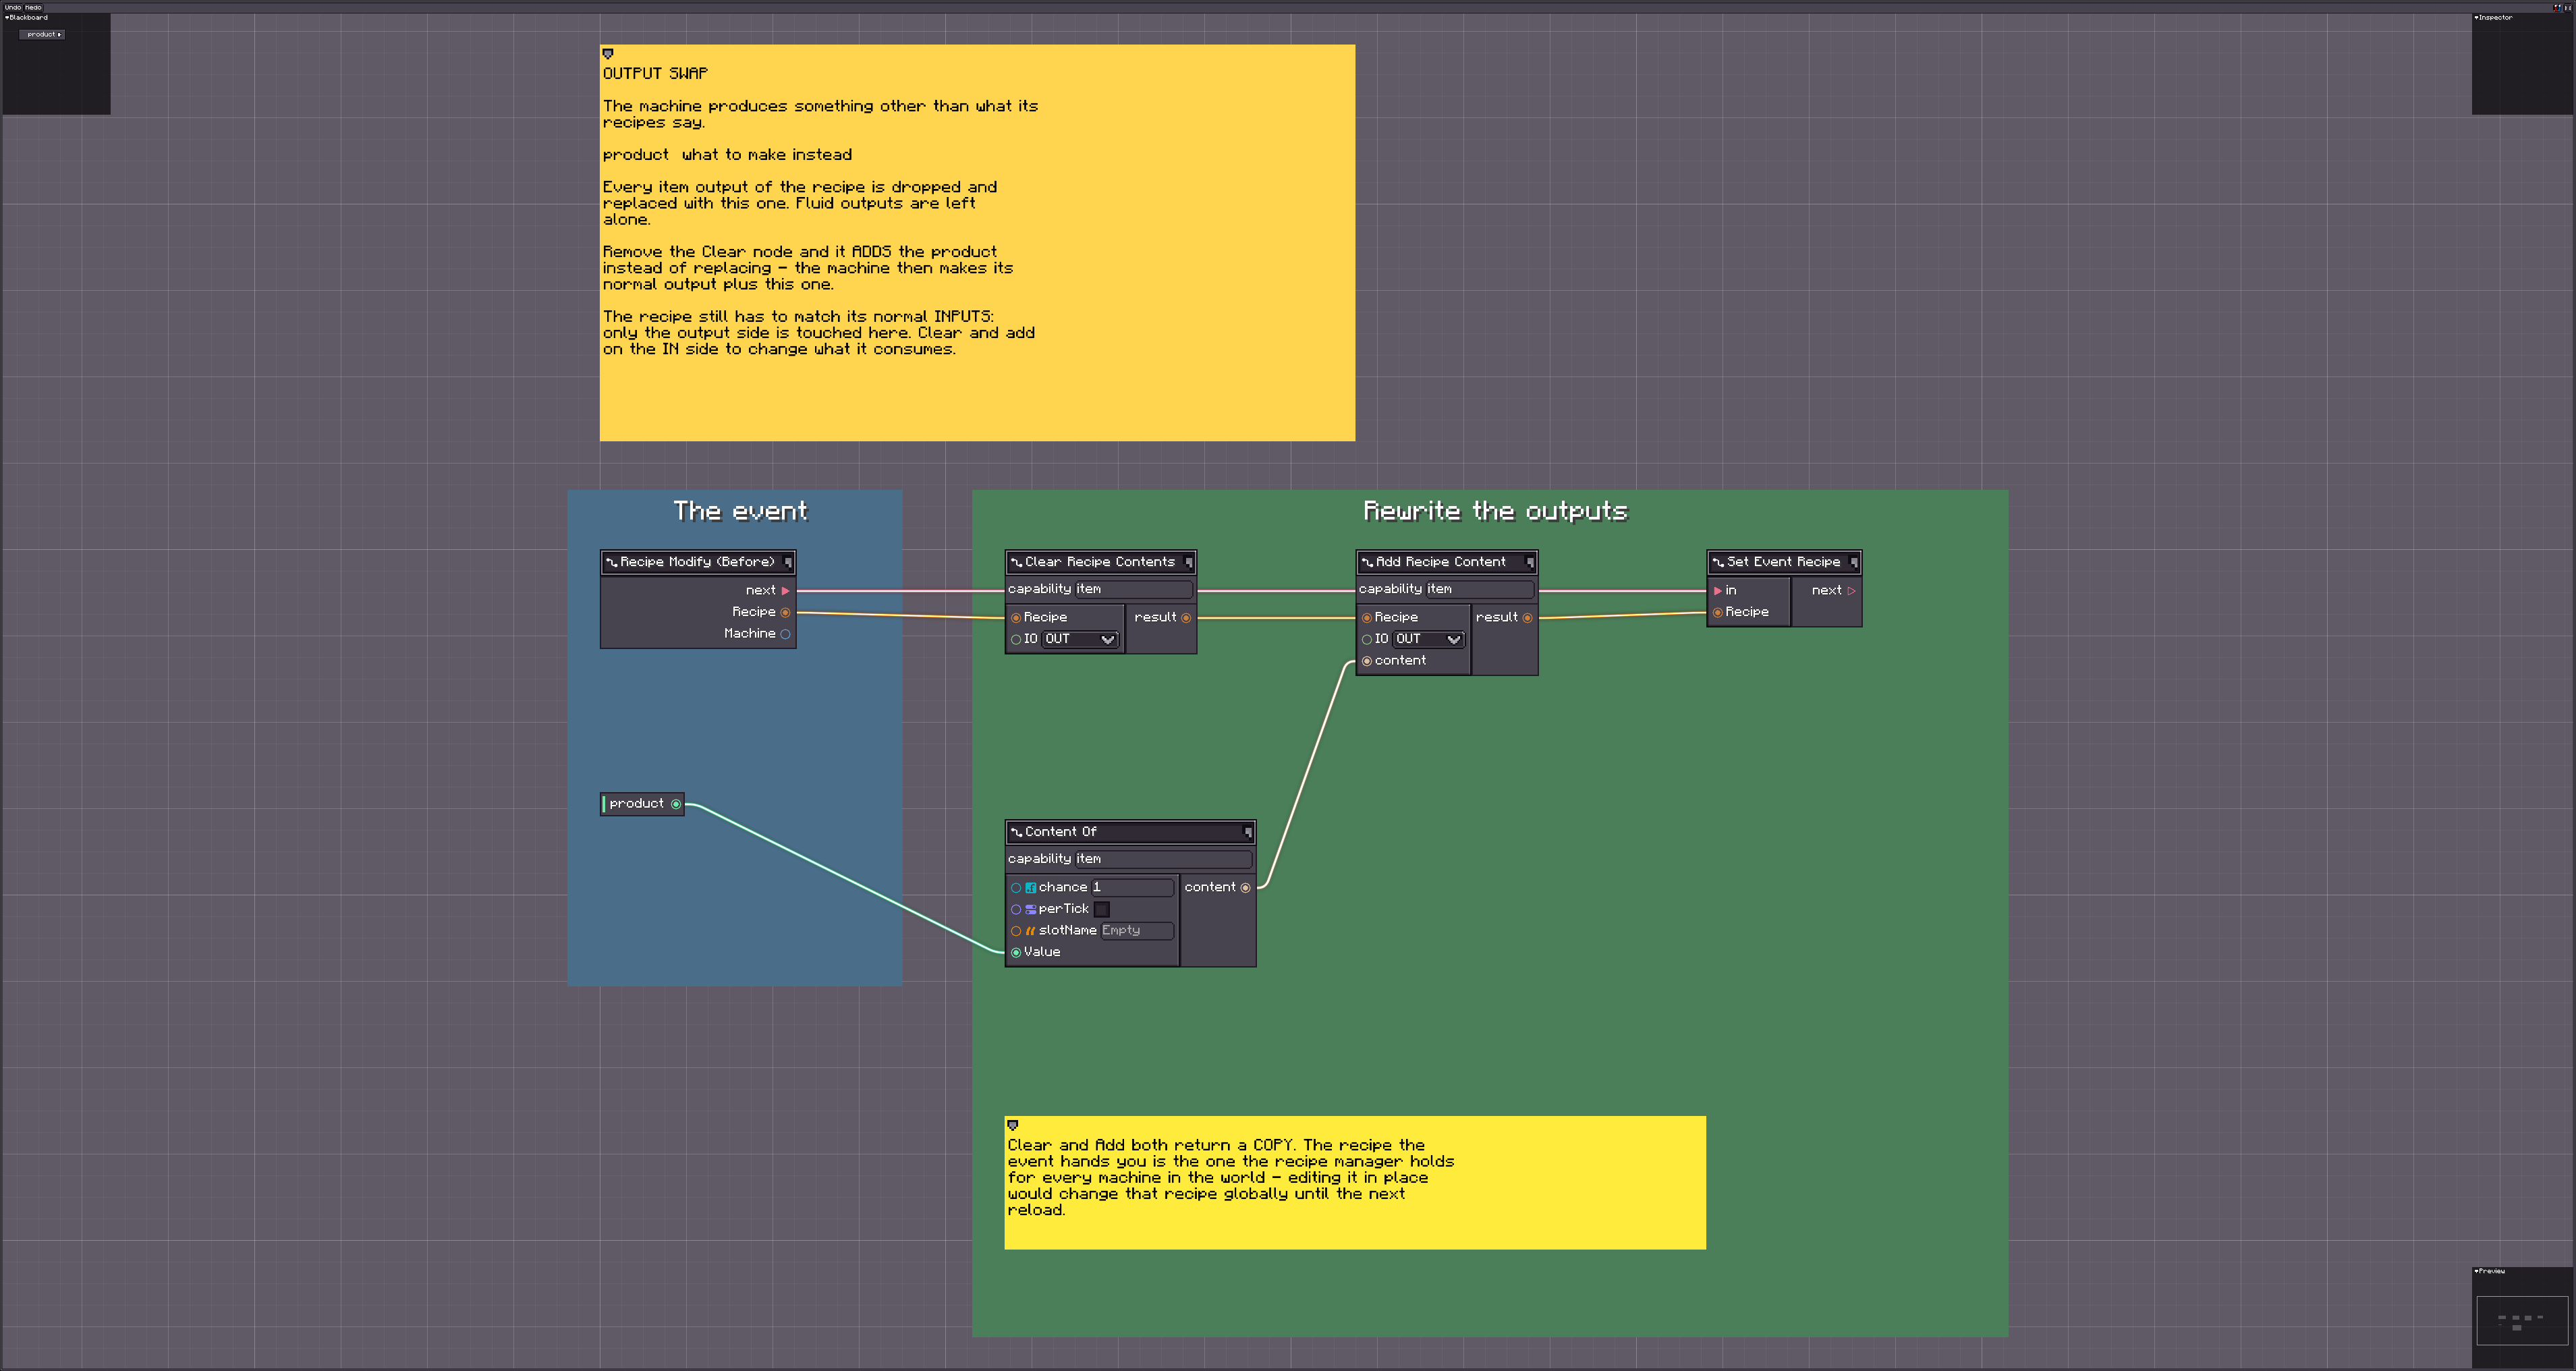2576x1371 pixels.
Task: Select the product variable in Blackboard
Action: coord(42,34)
